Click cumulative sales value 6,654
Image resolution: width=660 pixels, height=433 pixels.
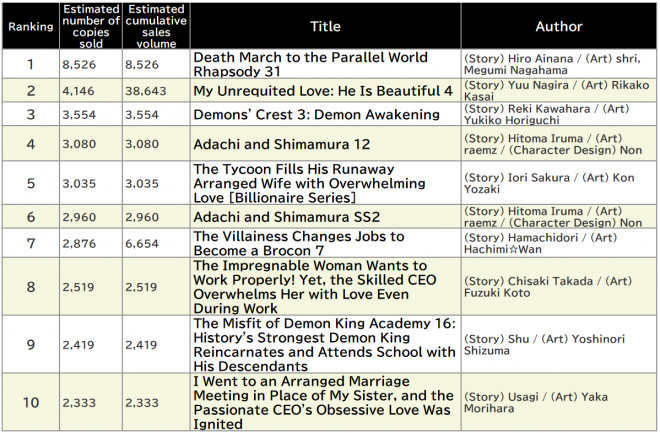click(142, 244)
